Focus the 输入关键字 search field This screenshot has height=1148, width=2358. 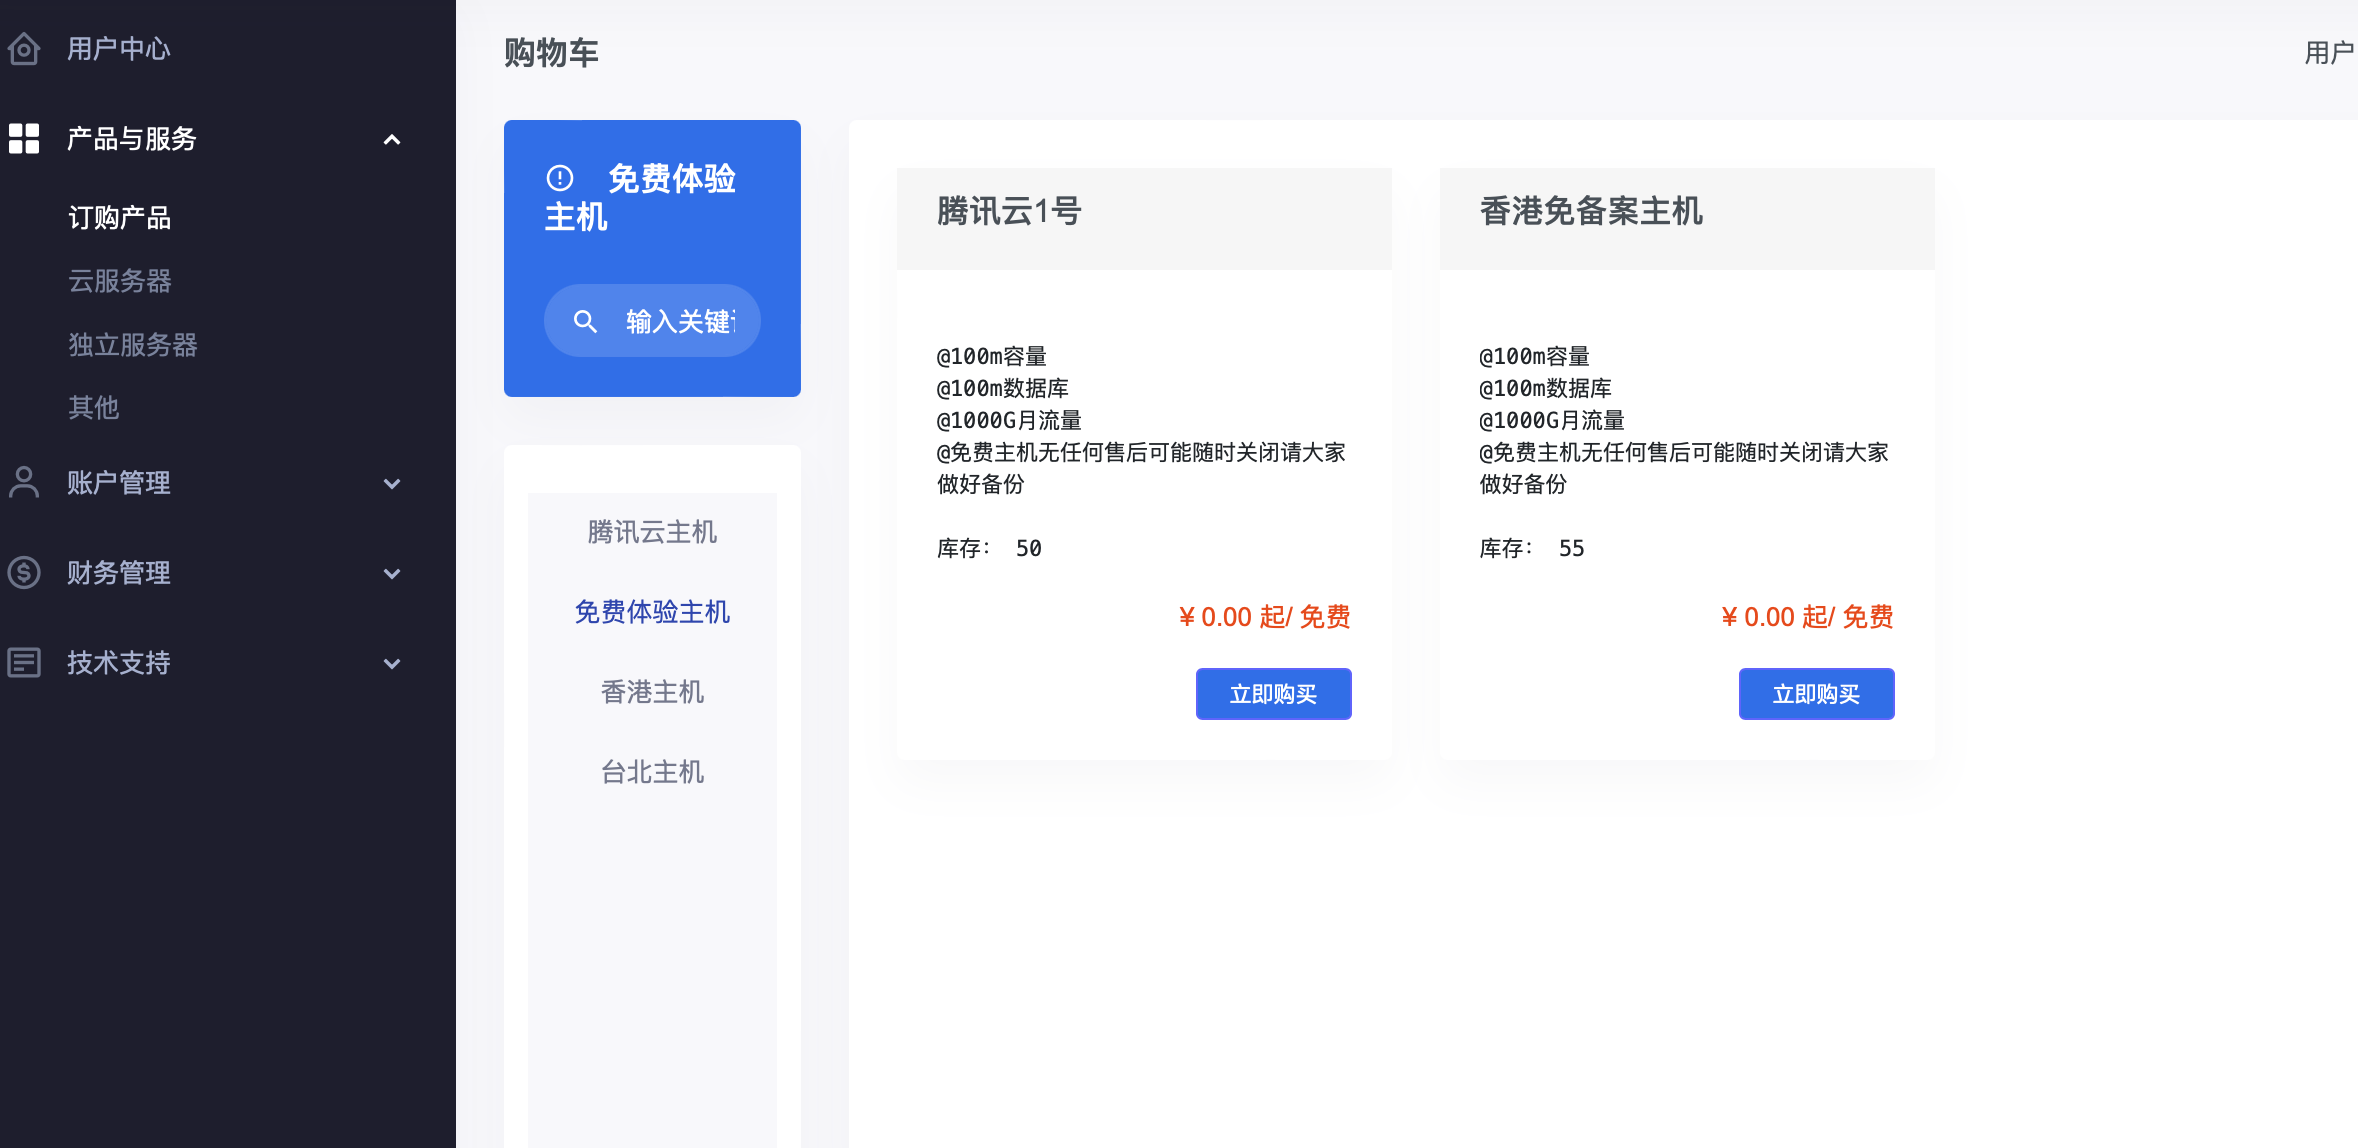coord(680,321)
